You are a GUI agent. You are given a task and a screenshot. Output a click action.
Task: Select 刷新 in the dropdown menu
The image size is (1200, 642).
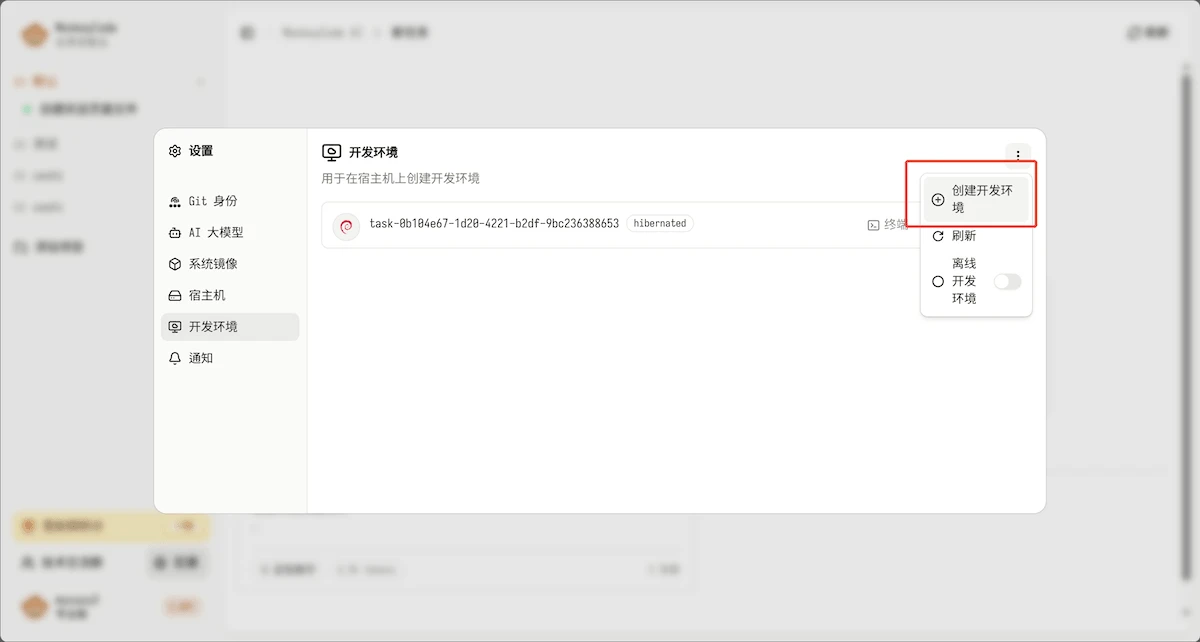point(976,236)
